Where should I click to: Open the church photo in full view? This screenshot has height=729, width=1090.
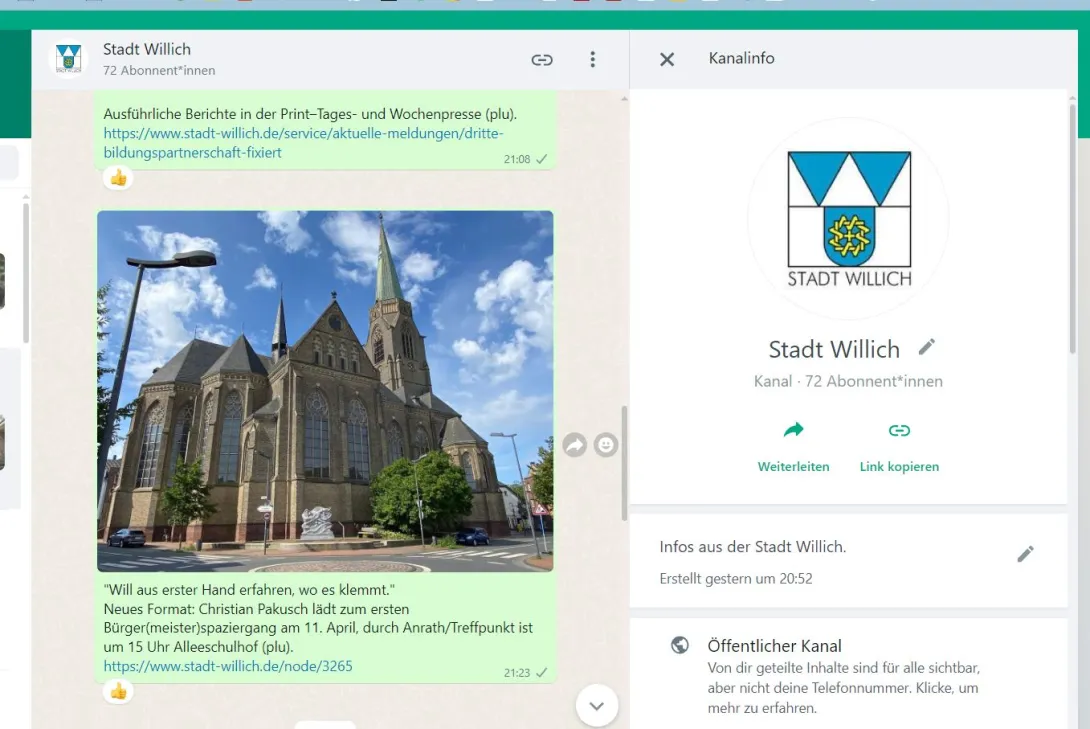tap(325, 391)
